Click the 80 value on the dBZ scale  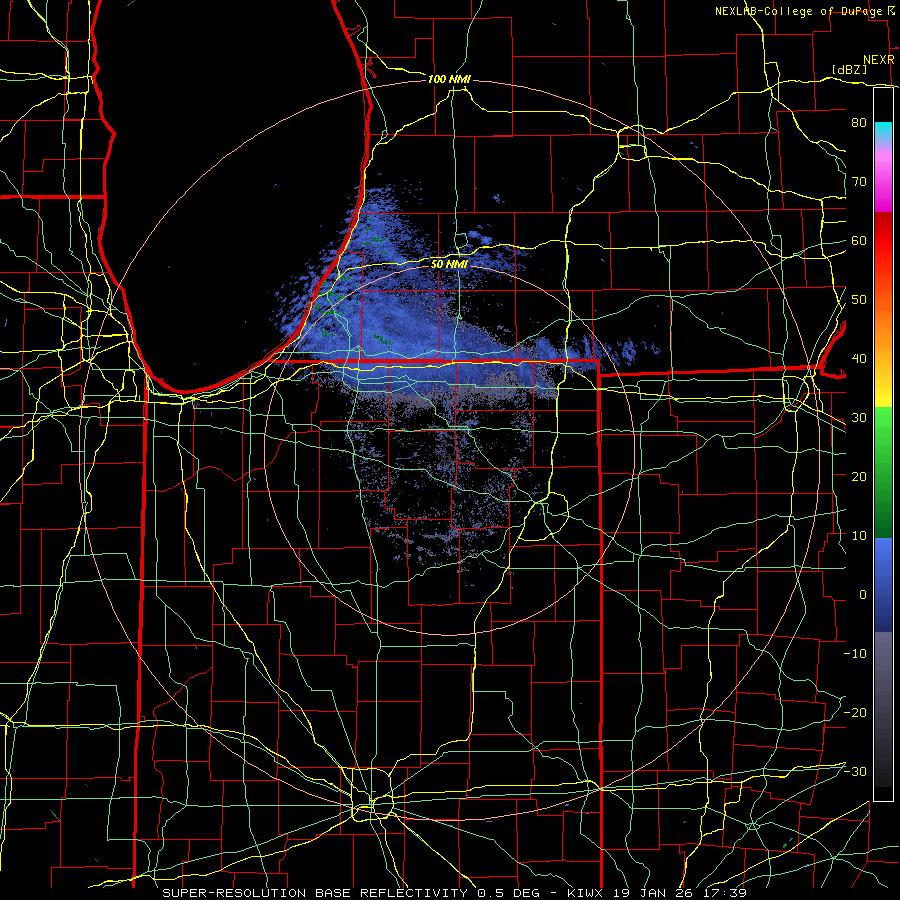[859, 123]
